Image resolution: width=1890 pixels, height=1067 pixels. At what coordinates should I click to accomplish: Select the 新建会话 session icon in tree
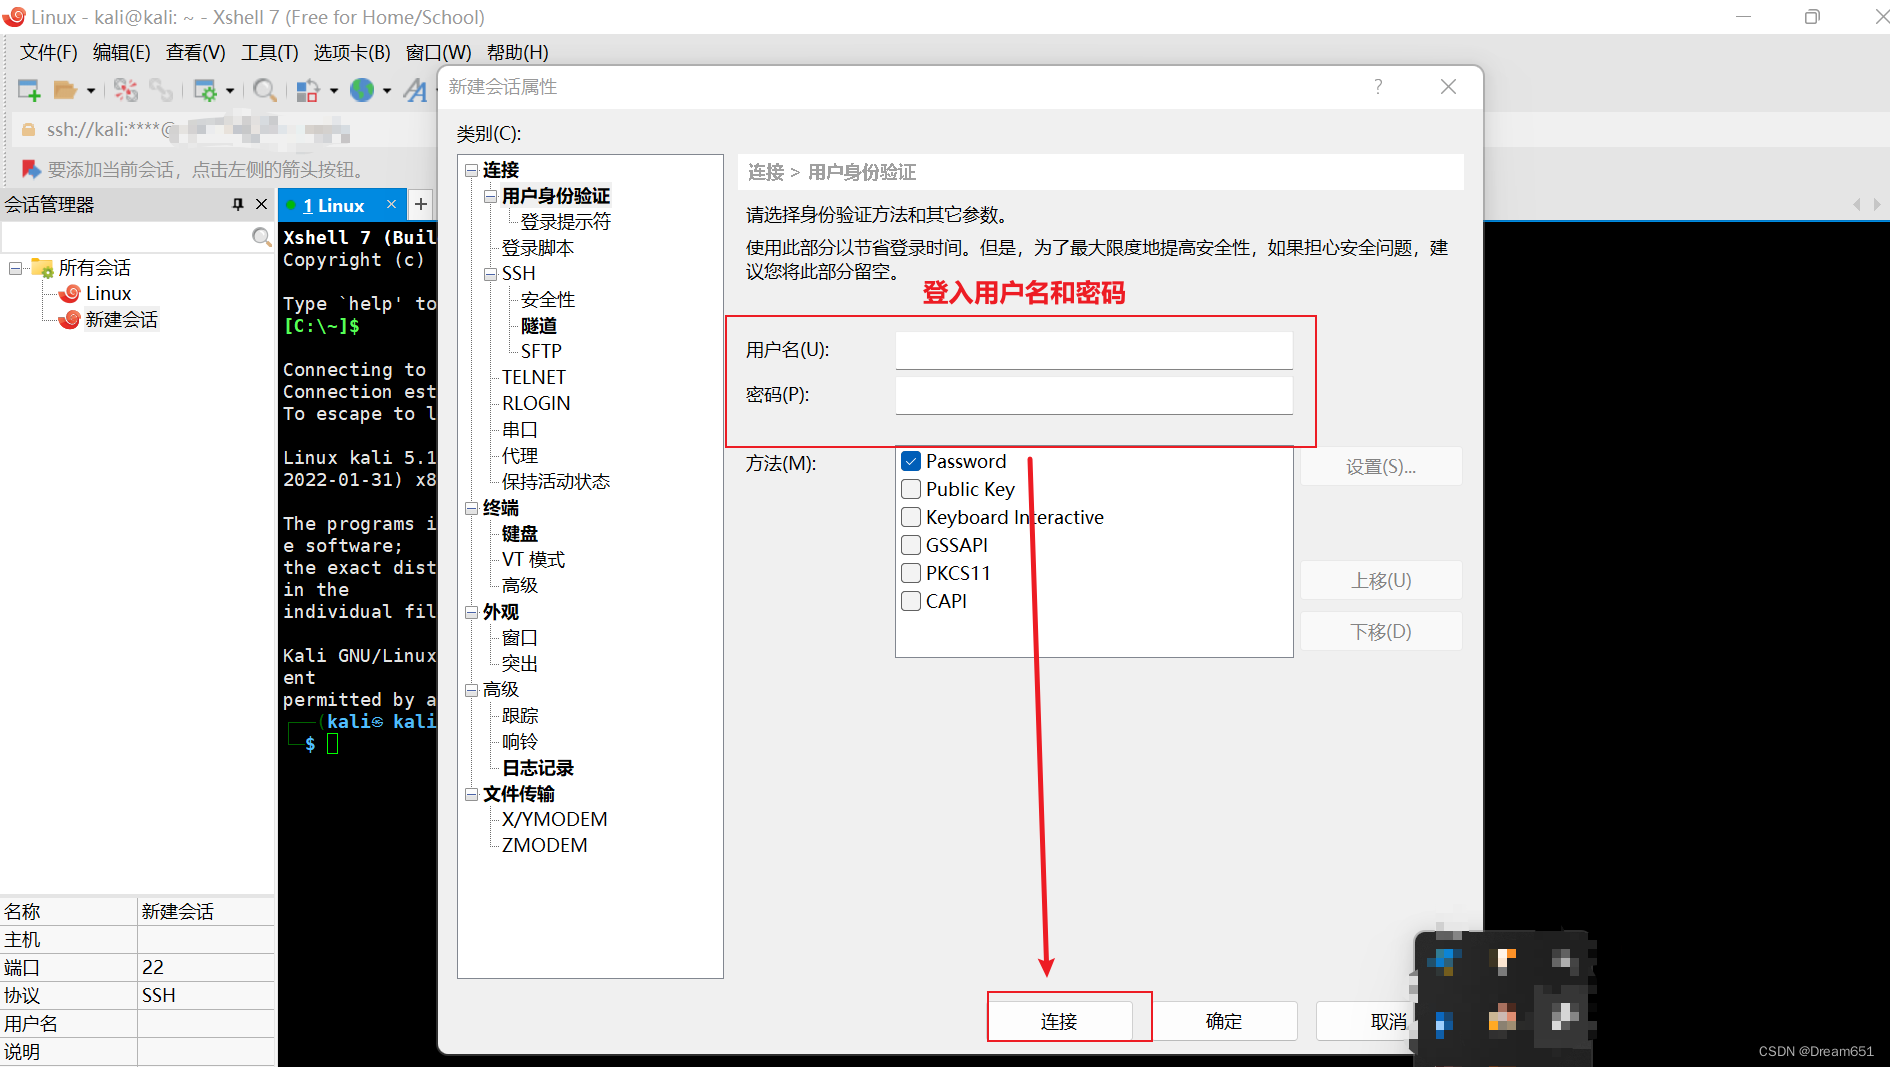(69, 319)
